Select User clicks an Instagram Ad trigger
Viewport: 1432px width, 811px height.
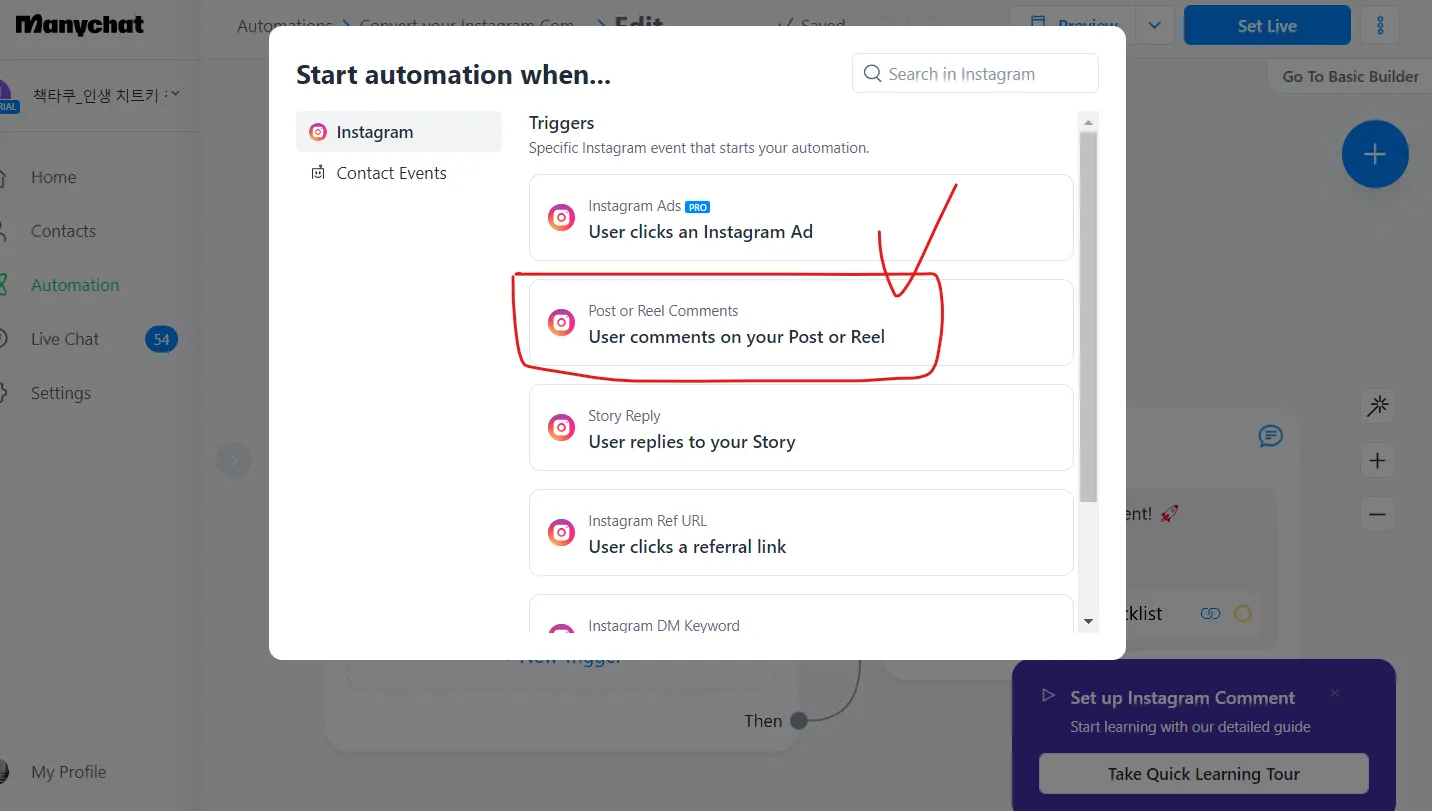(801, 218)
